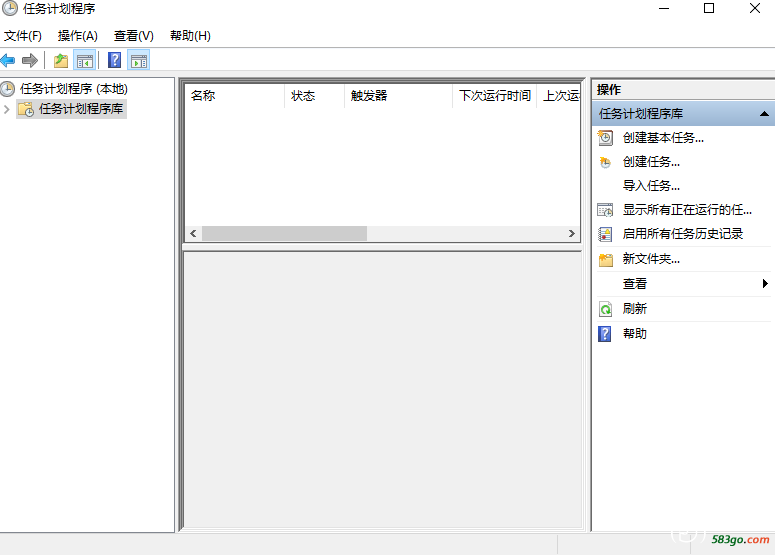Click the Back arrow toolbar icon
The width and height of the screenshot is (775, 555).
pyautogui.click(x=8, y=61)
